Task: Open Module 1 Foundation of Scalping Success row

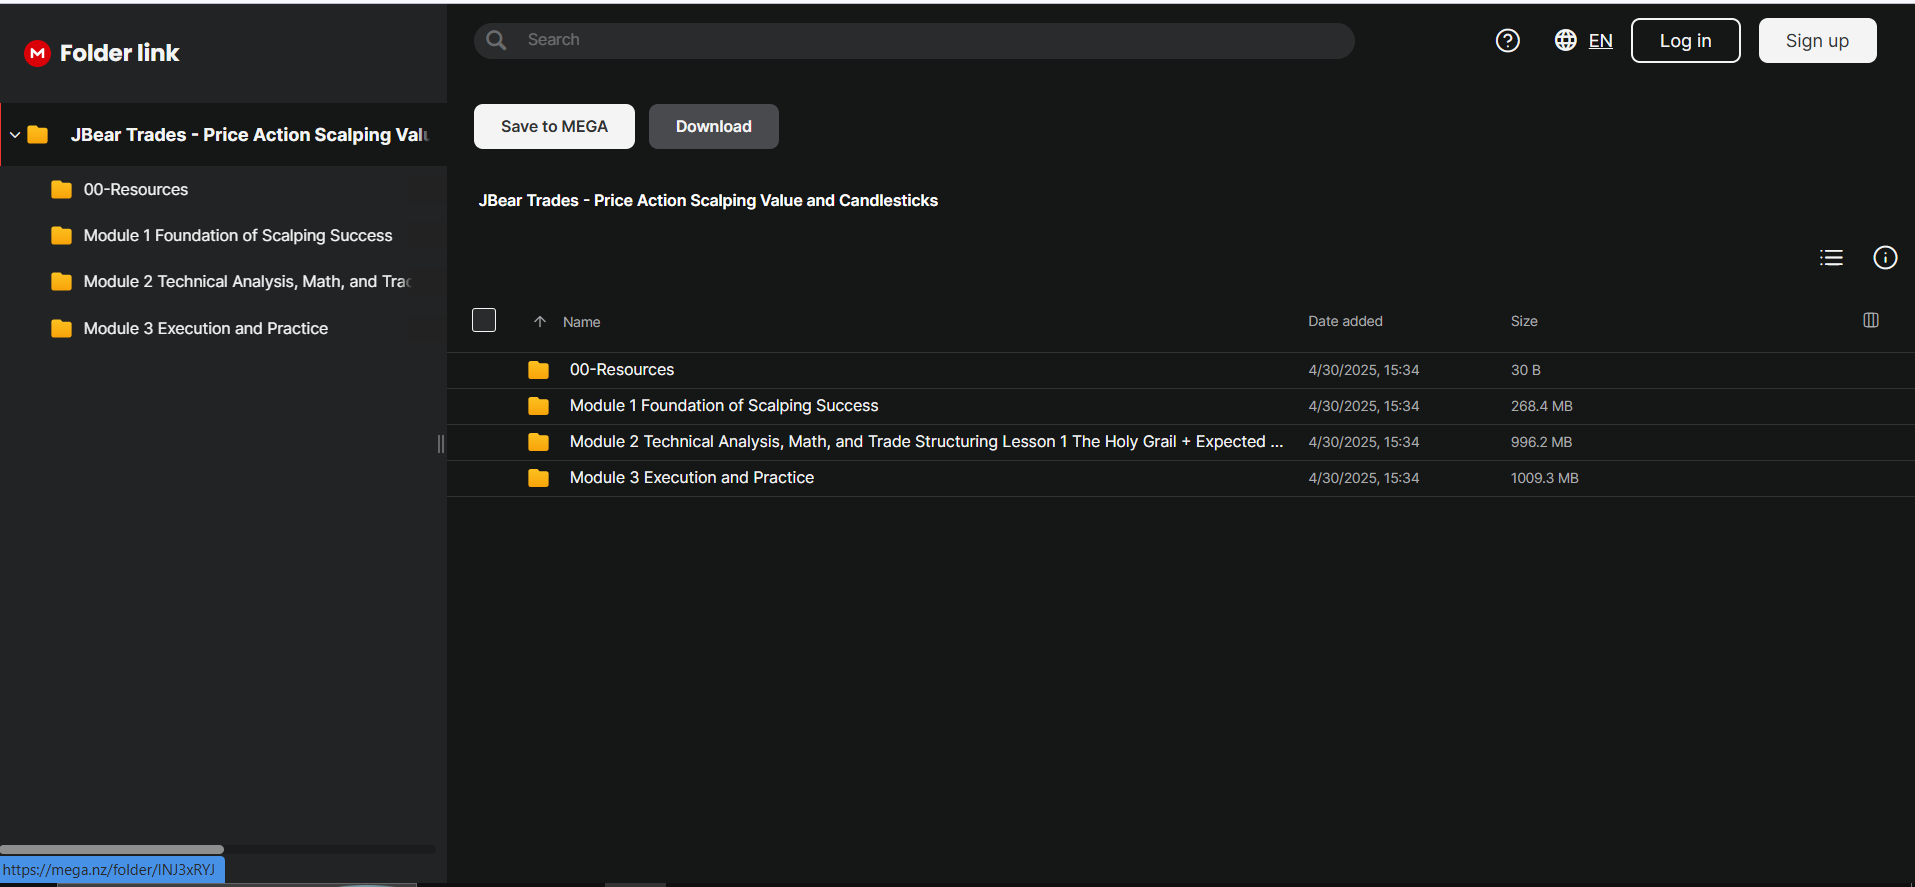Action: (1180, 406)
